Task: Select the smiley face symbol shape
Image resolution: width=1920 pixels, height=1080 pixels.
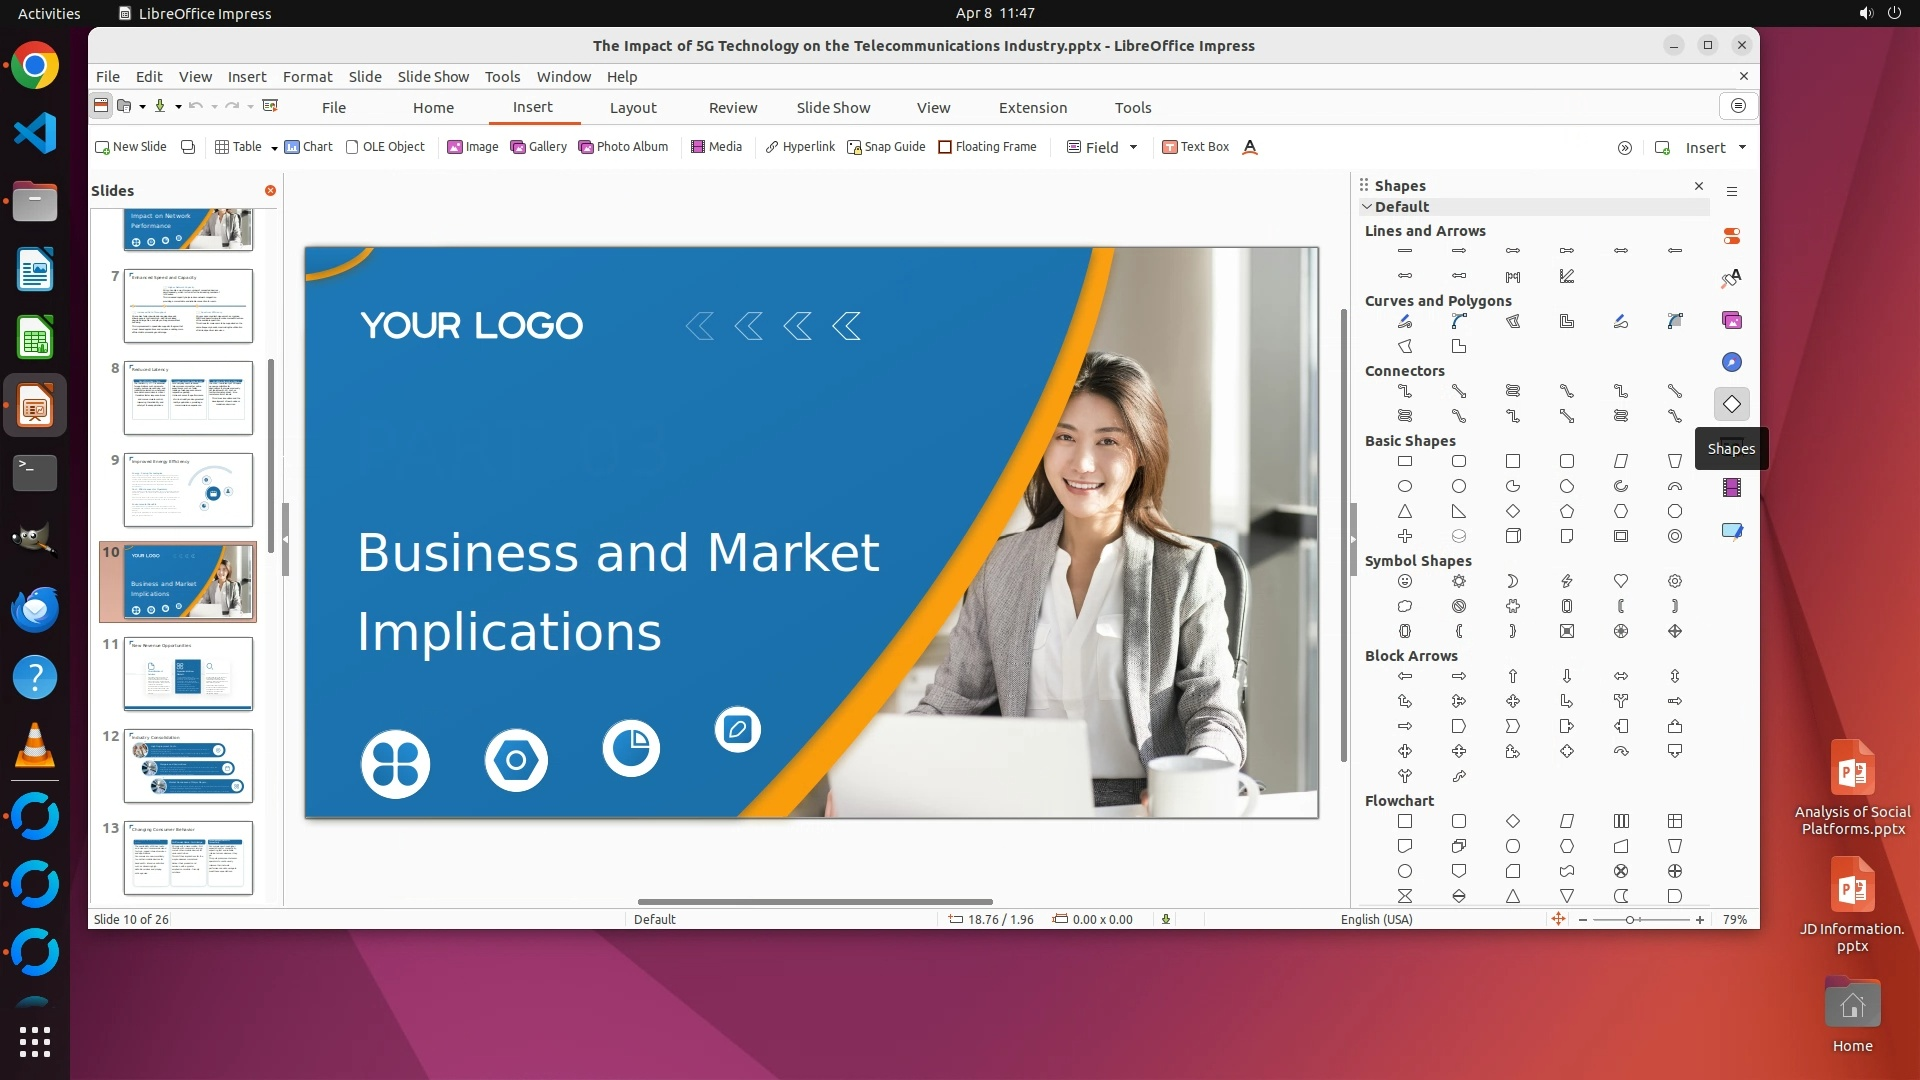Action: (x=1405, y=581)
